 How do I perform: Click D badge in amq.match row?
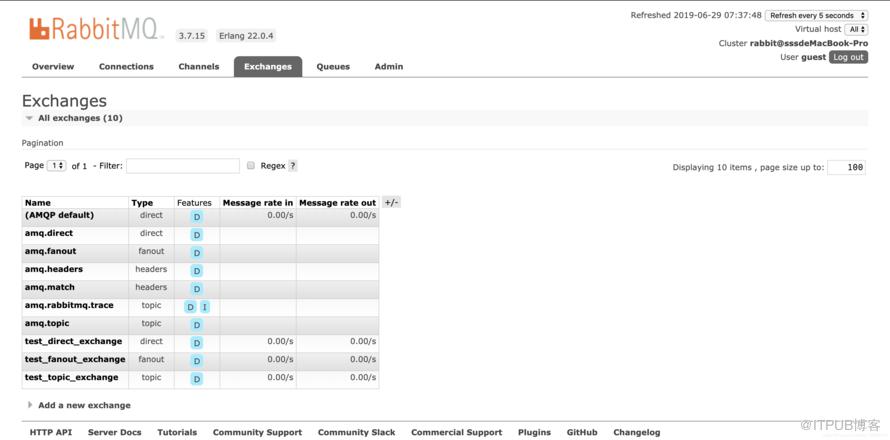coord(196,289)
